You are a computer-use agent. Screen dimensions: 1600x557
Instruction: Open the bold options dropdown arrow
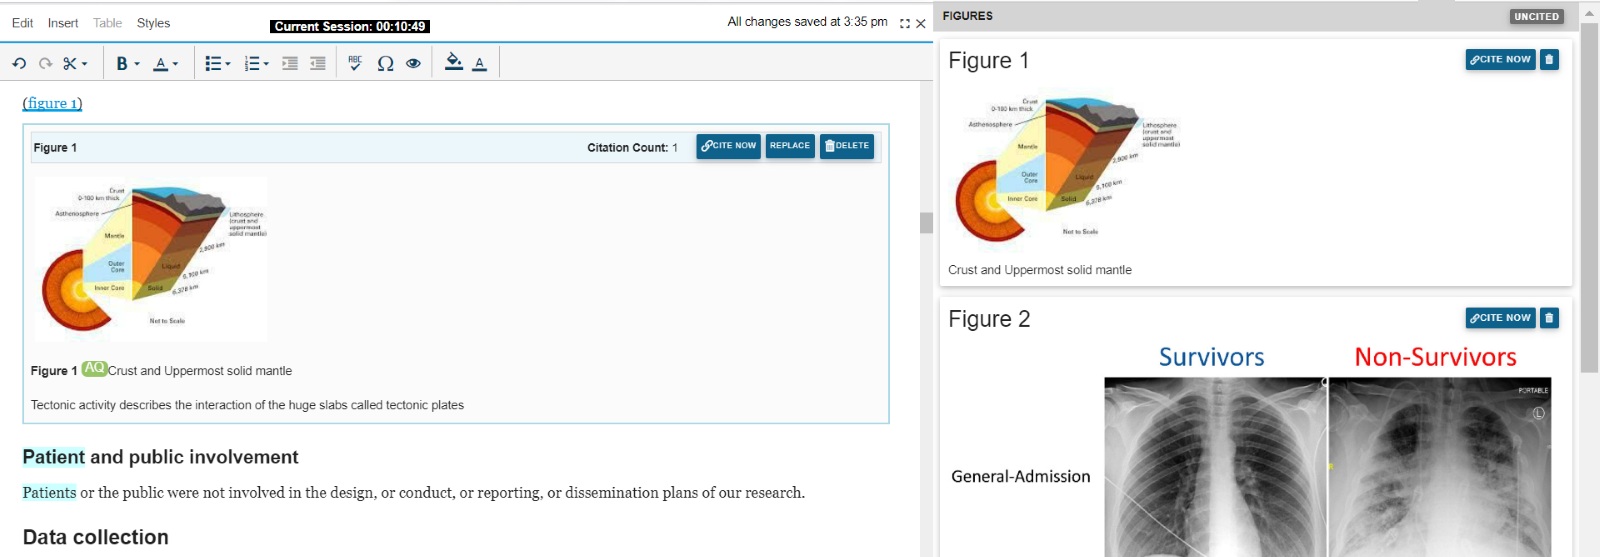pos(137,64)
